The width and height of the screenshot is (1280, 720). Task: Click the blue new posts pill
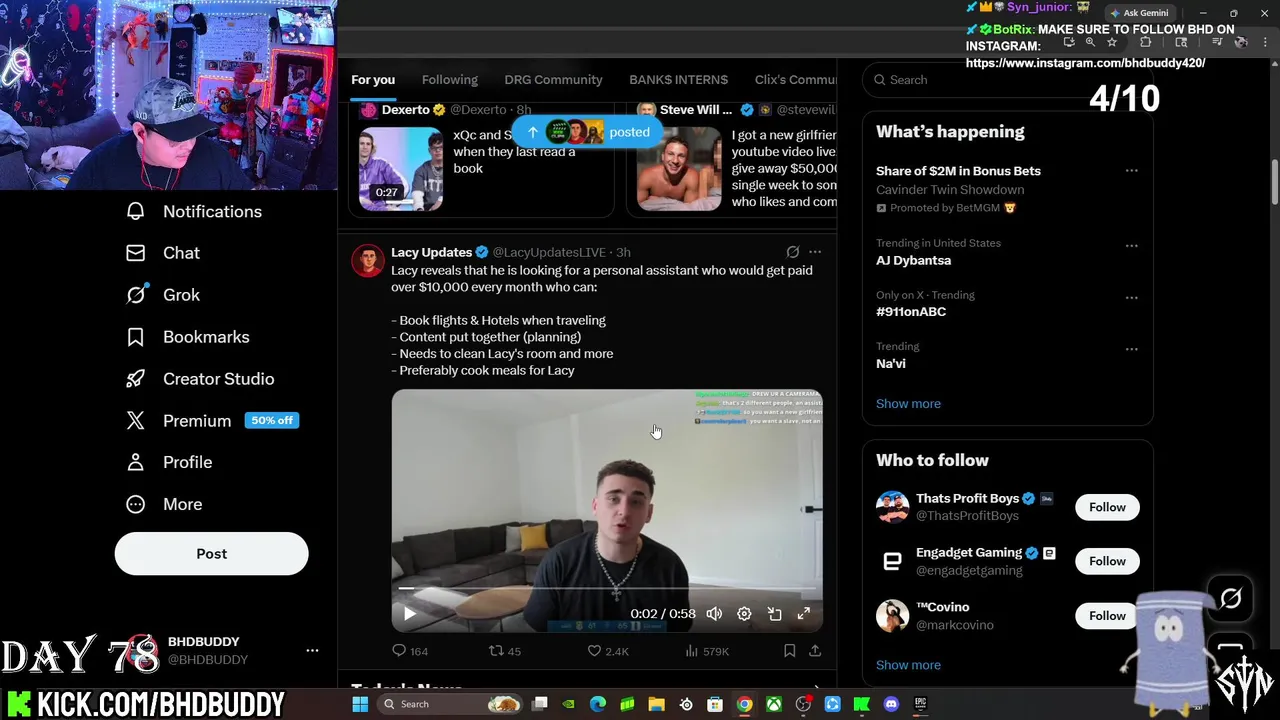[588, 132]
